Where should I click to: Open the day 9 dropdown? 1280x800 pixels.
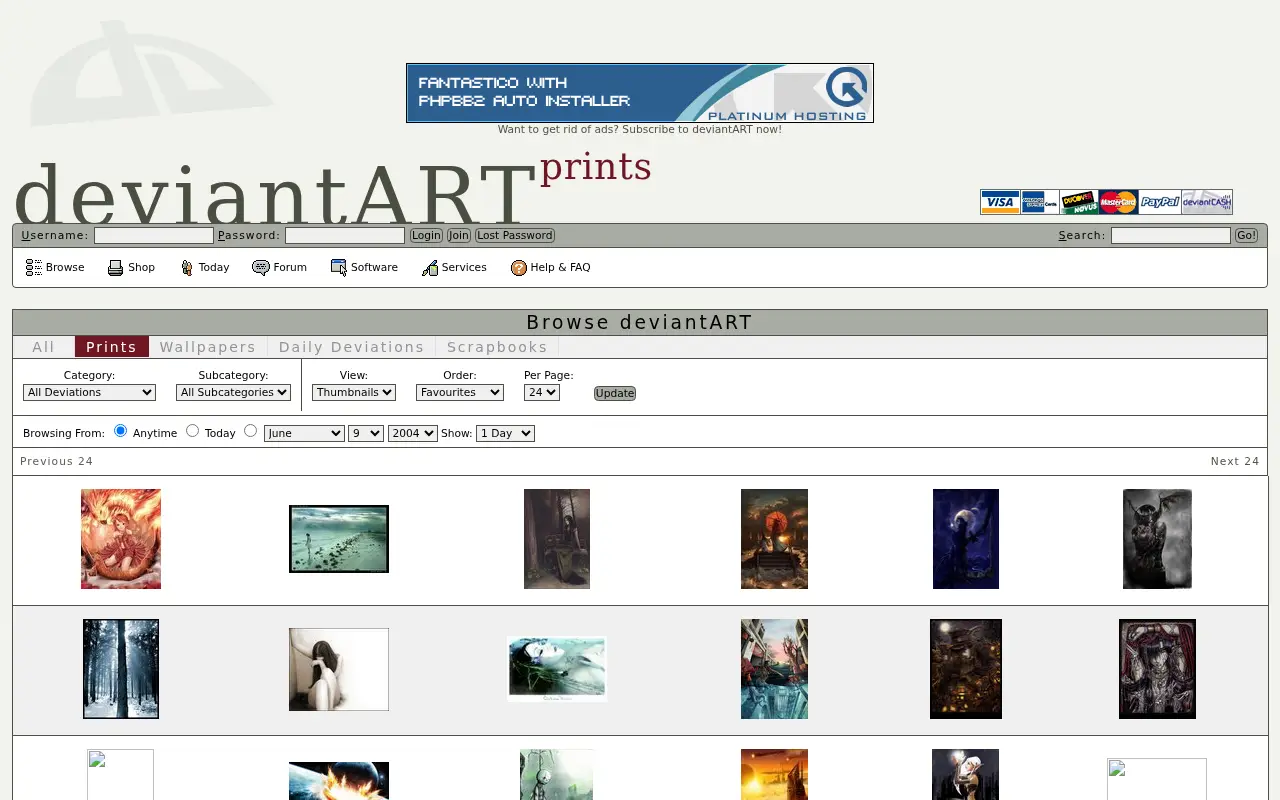pyautogui.click(x=366, y=433)
